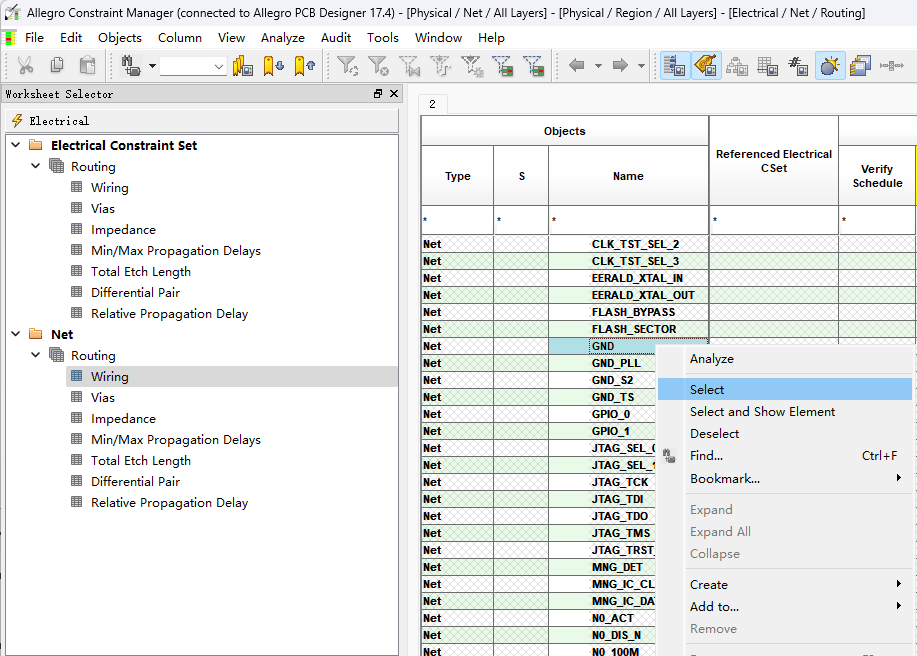Toggle the yellow tag worksheet toolbar icon
The height and width of the screenshot is (656, 917).
tap(706, 65)
